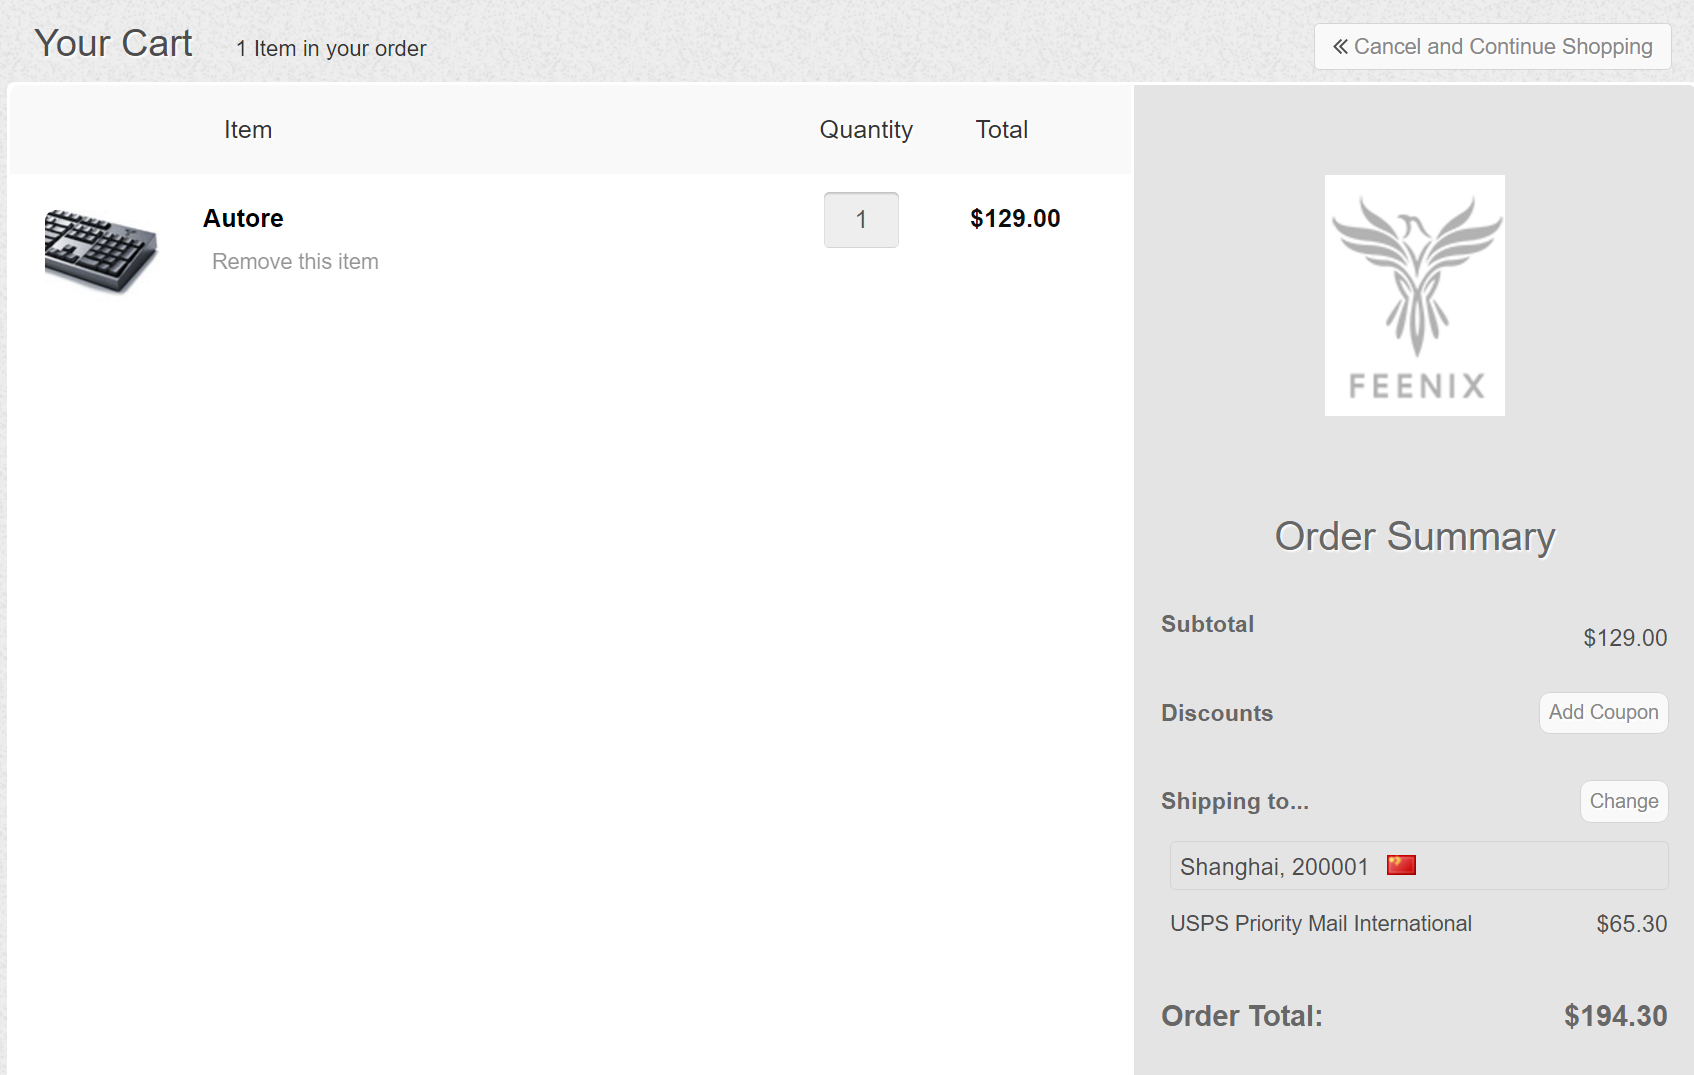This screenshot has height=1075, width=1694.
Task: Click the China flag icon
Action: (1401, 865)
